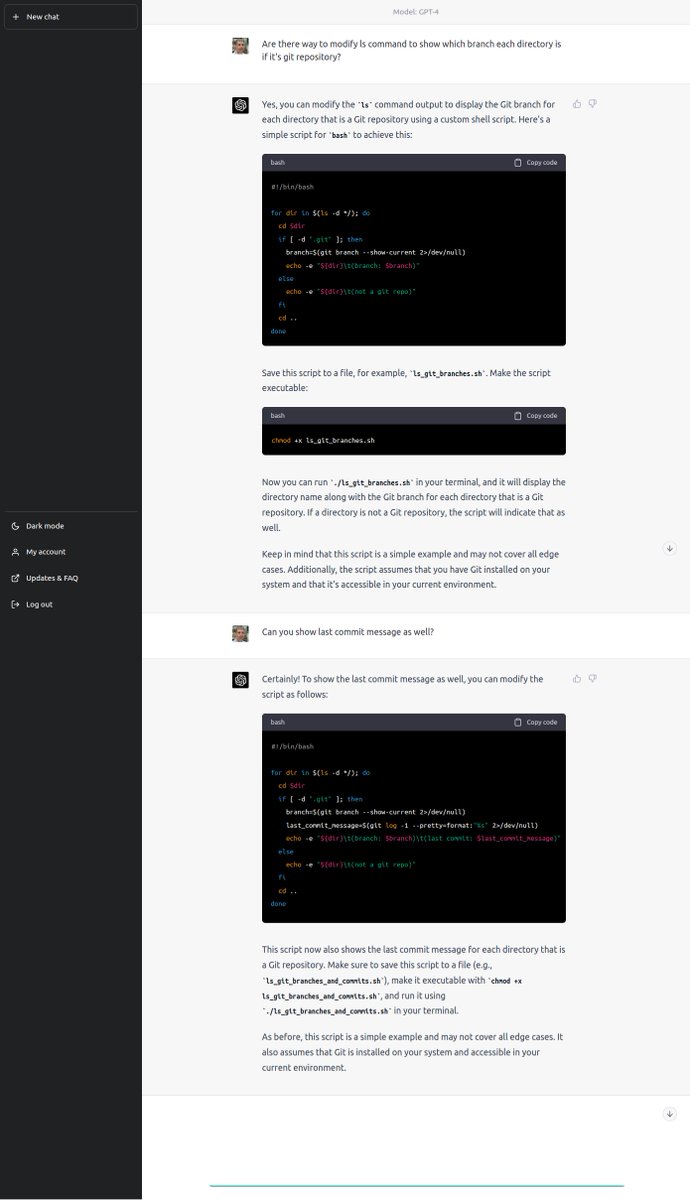Click the 'chmod +x ls_git_branches.sh' code line
Screen dimensions: 690x1200
click(323, 440)
